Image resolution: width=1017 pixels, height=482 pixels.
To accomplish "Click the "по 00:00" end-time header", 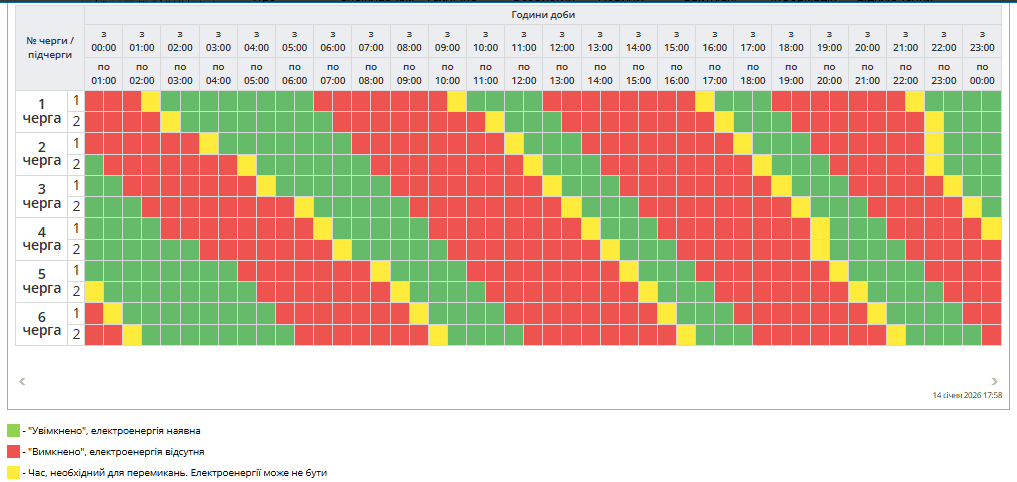I will (x=982, y=73).
